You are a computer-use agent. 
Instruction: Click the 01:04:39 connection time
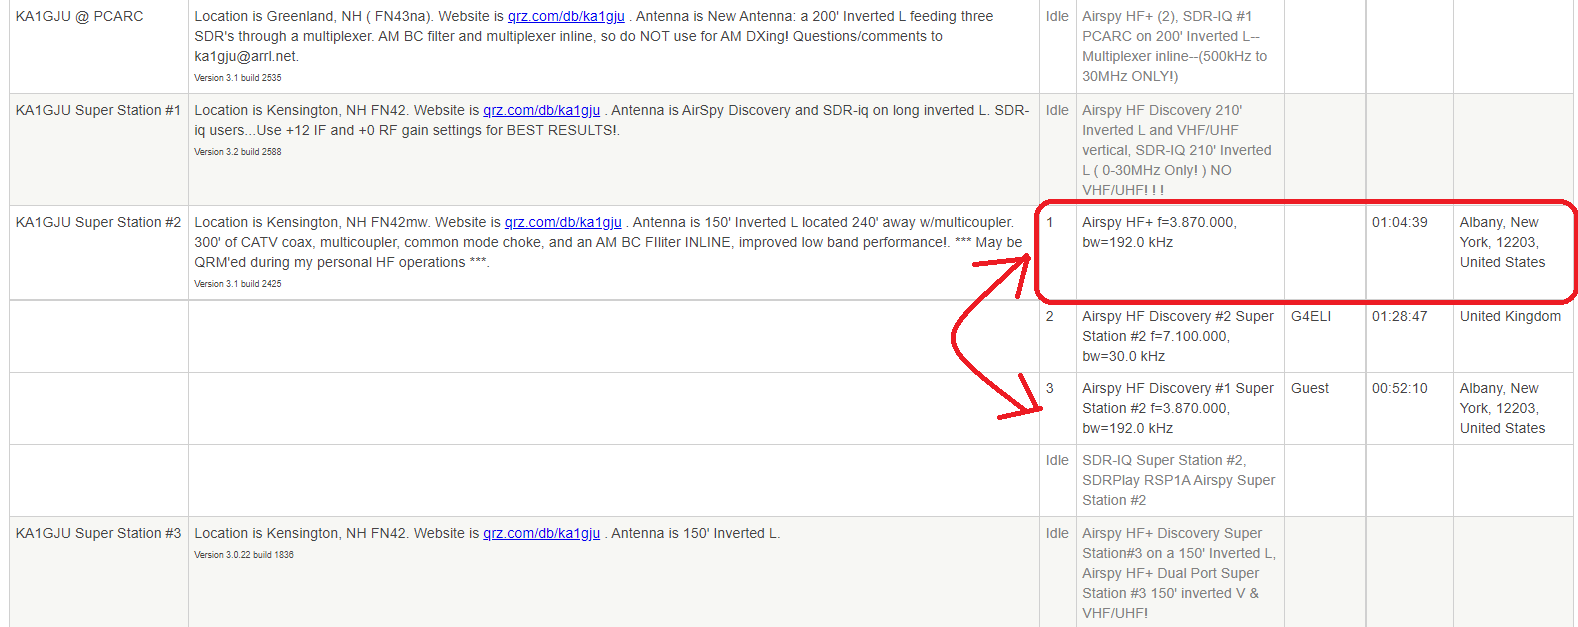point(1399,223)
